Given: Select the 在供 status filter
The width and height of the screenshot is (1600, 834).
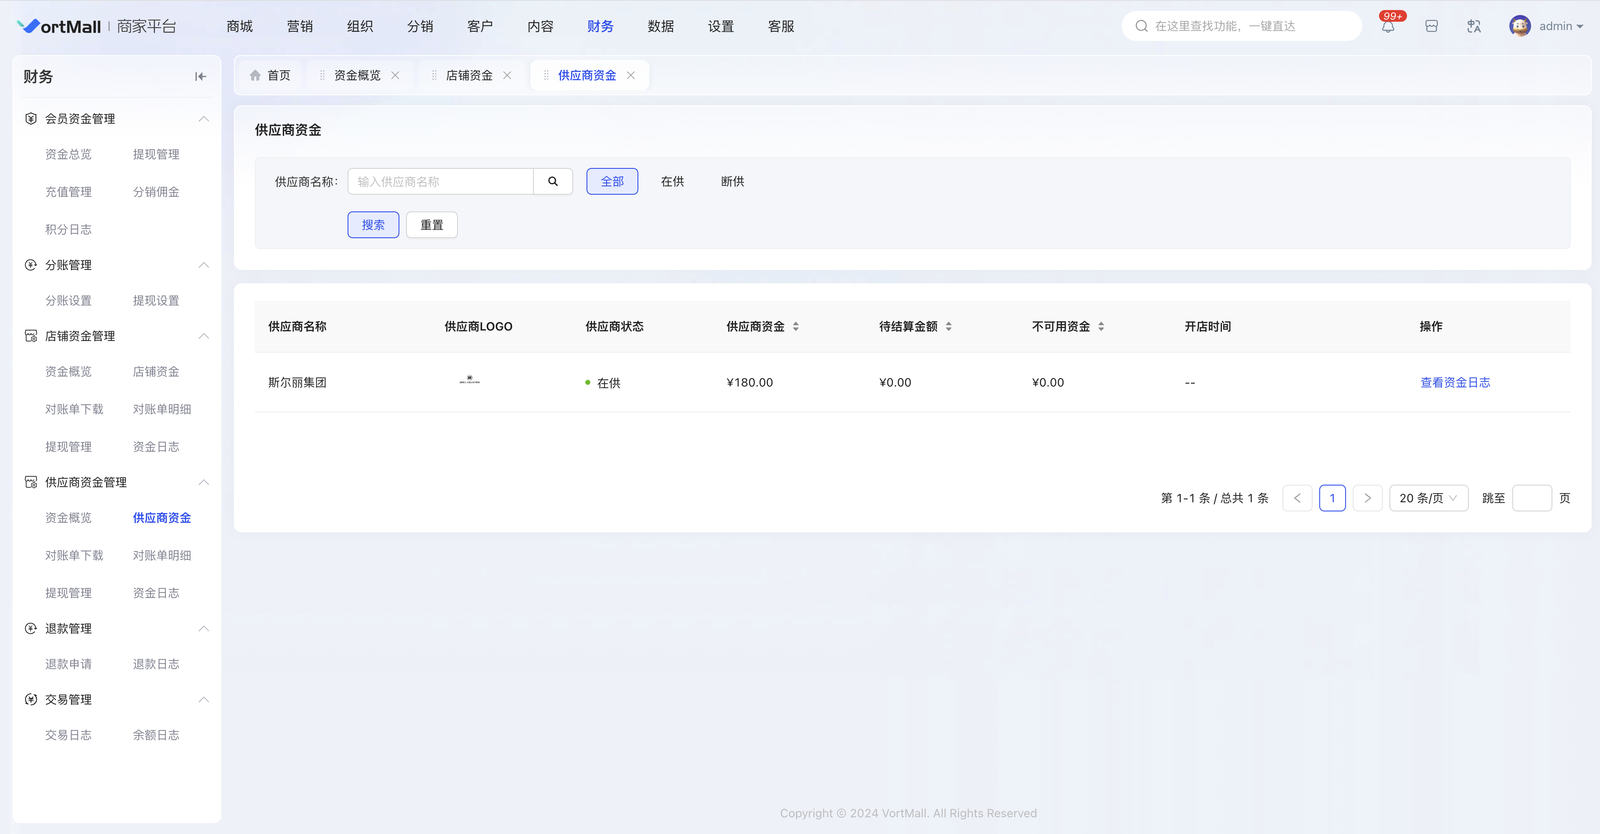Looking at the screenshot, I should coord(672,182).
